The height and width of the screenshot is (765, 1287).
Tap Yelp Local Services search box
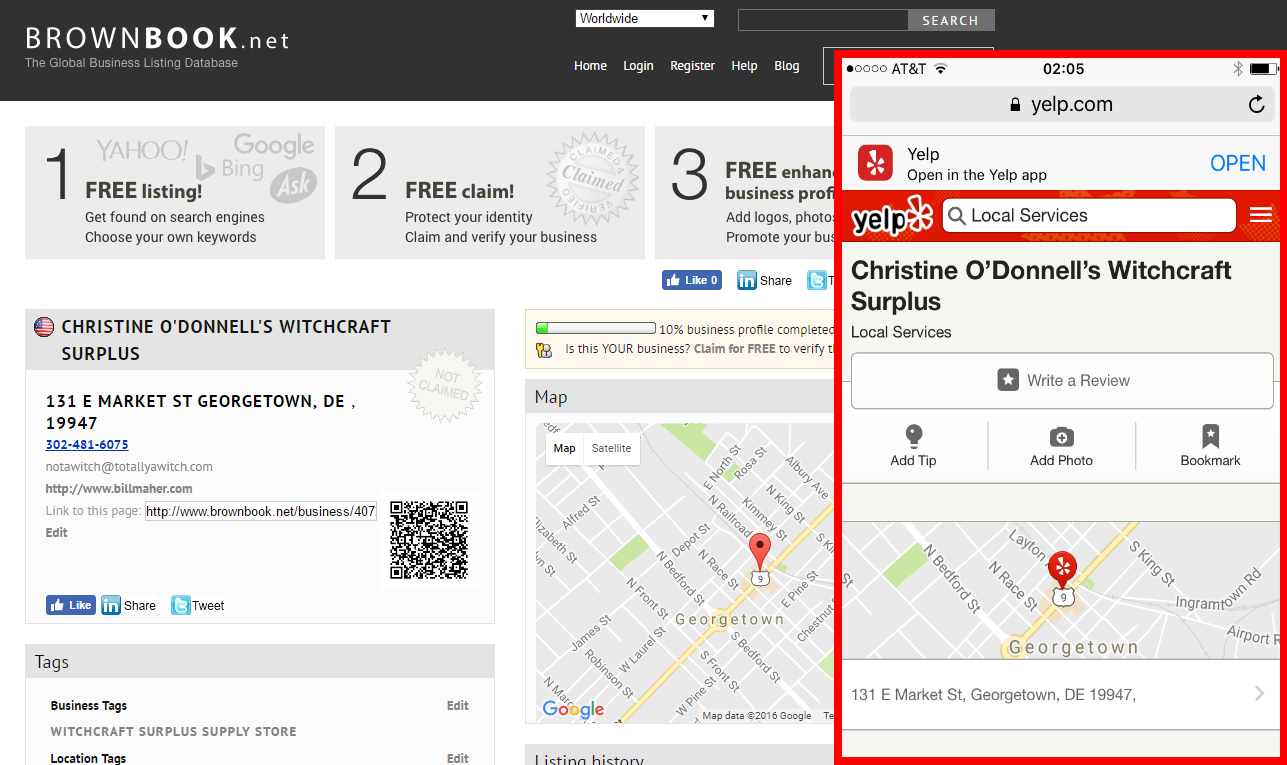1089,215
